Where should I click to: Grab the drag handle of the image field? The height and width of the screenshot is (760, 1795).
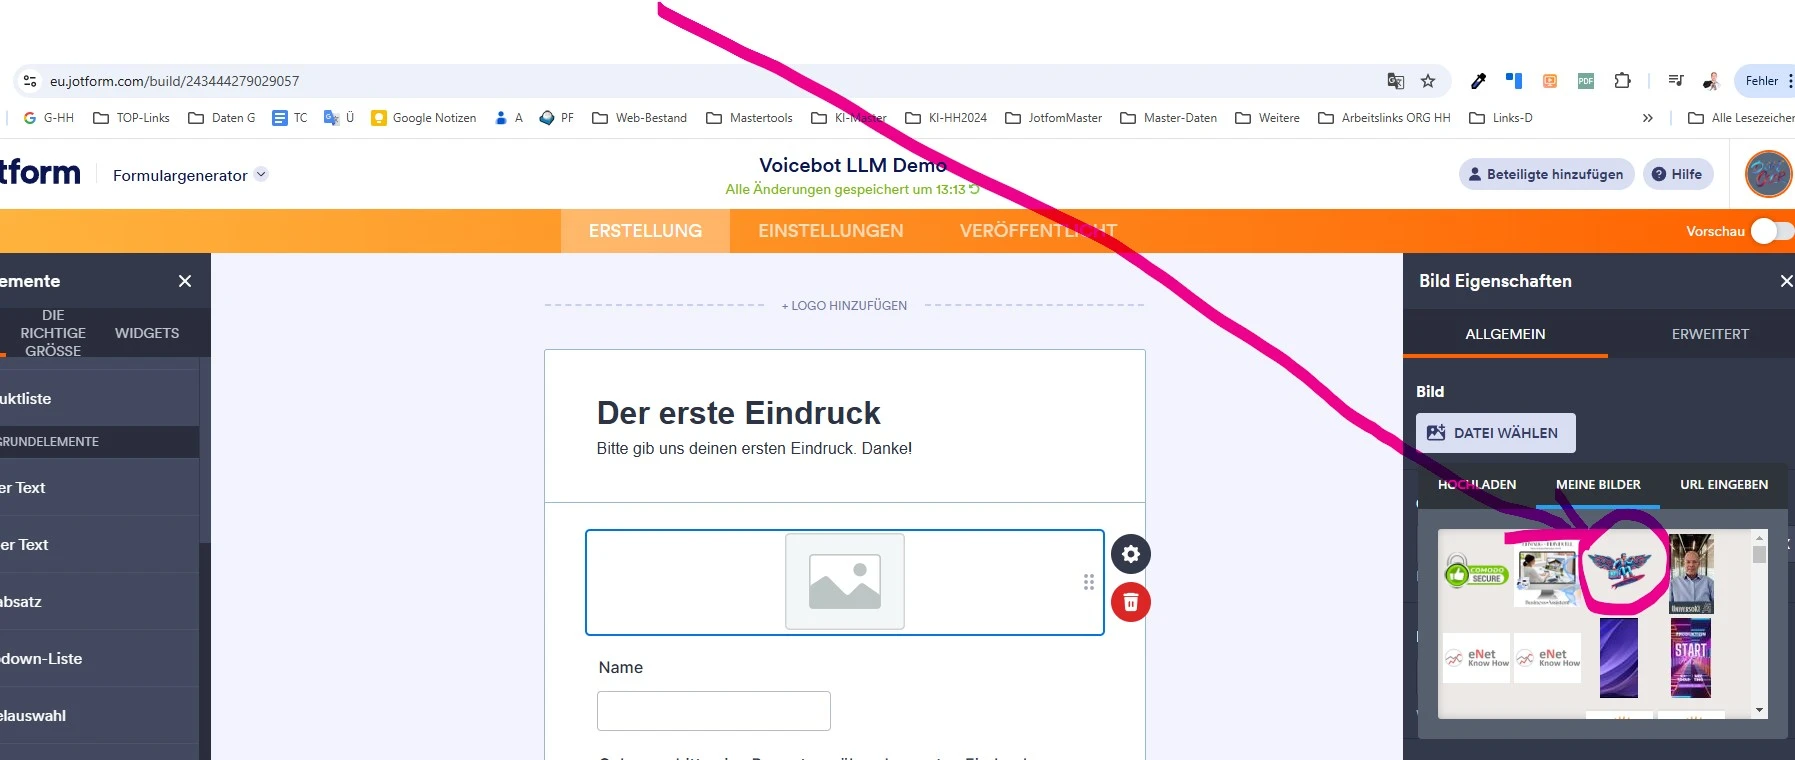tap(1088, 582)
